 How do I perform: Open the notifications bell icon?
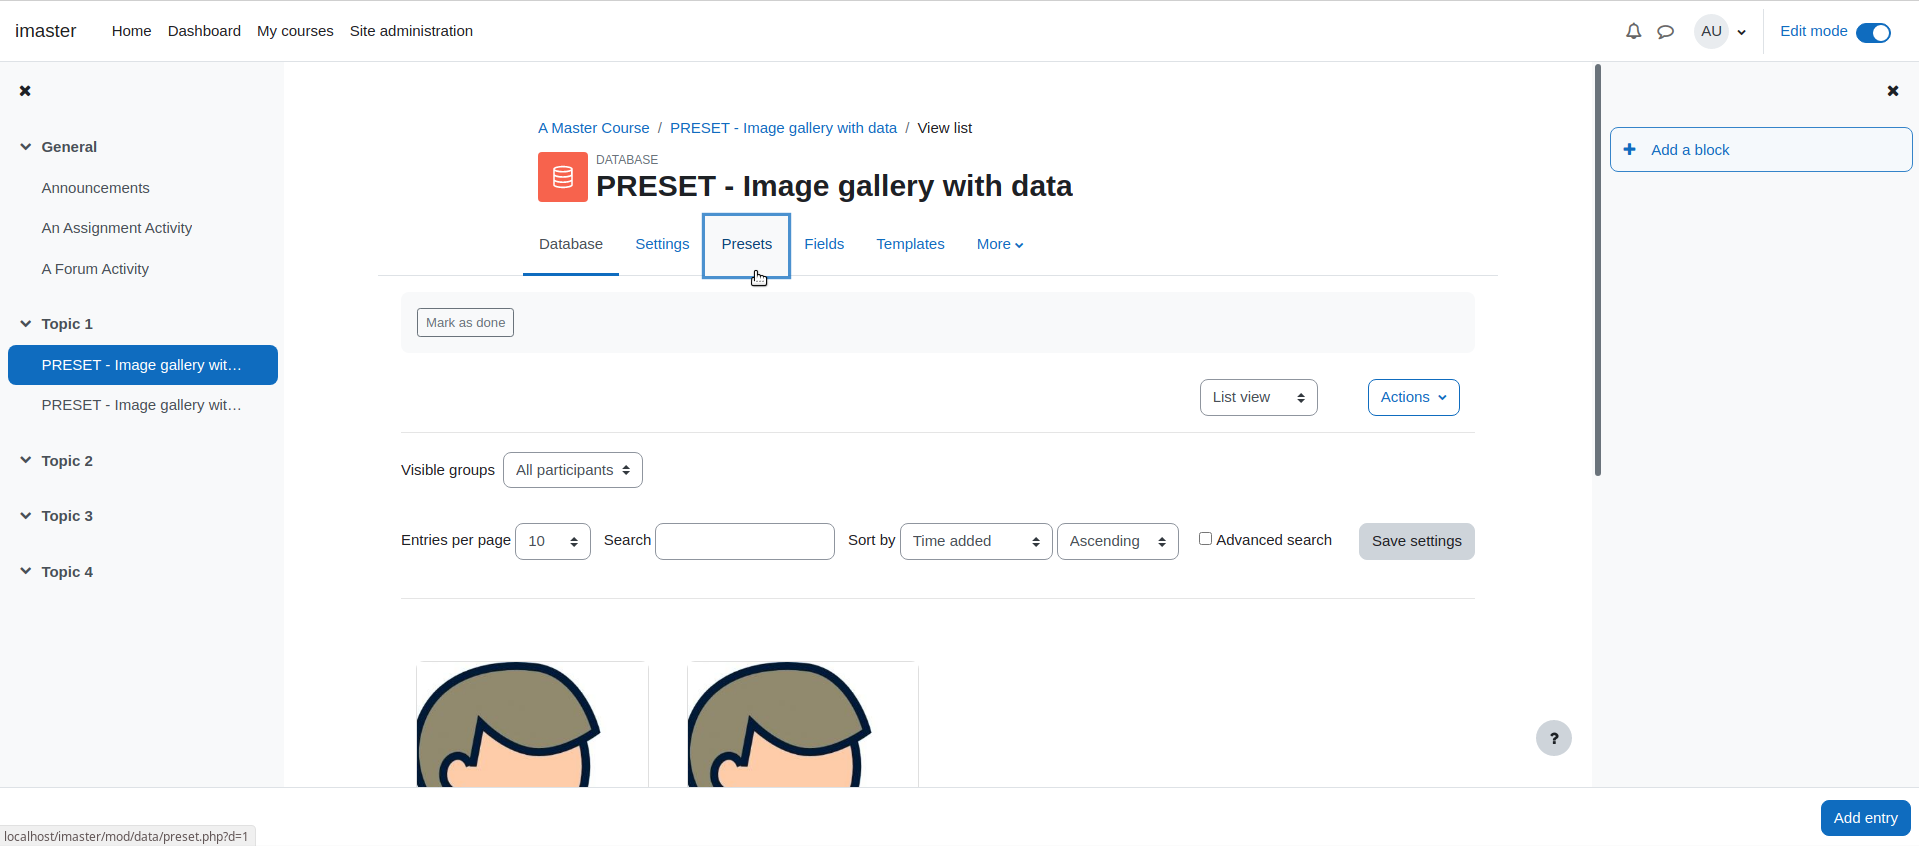pyautogui.click(x=1633, y=31)
